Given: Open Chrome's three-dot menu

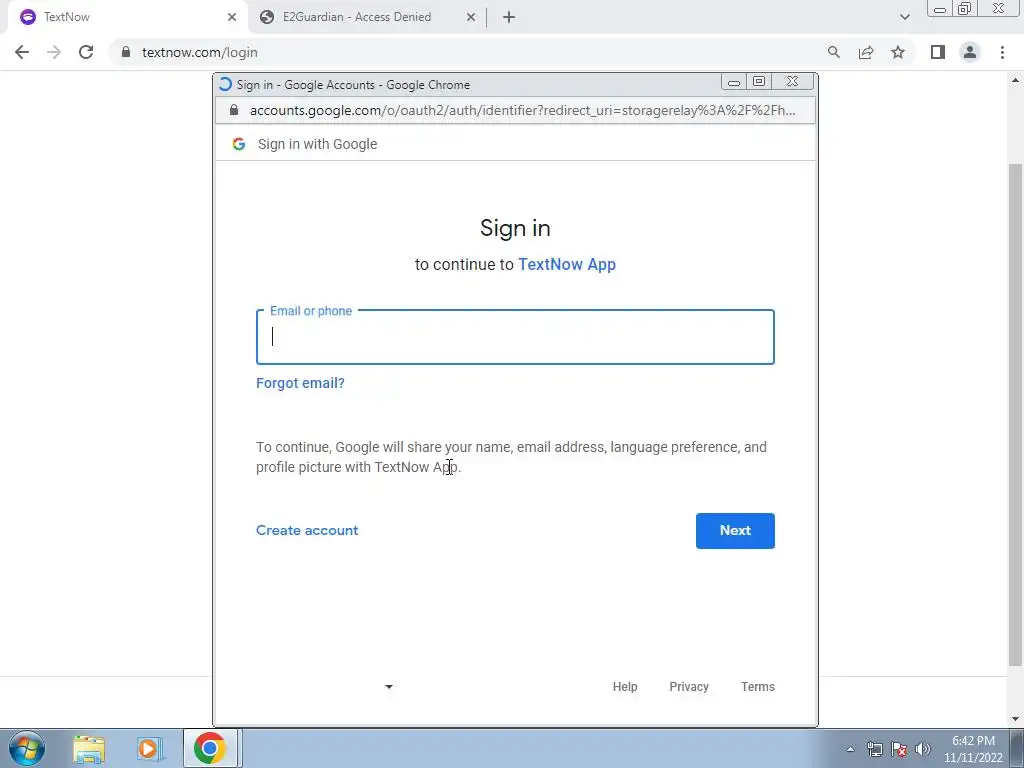Looking at the screenshot, I should 1002,52.
